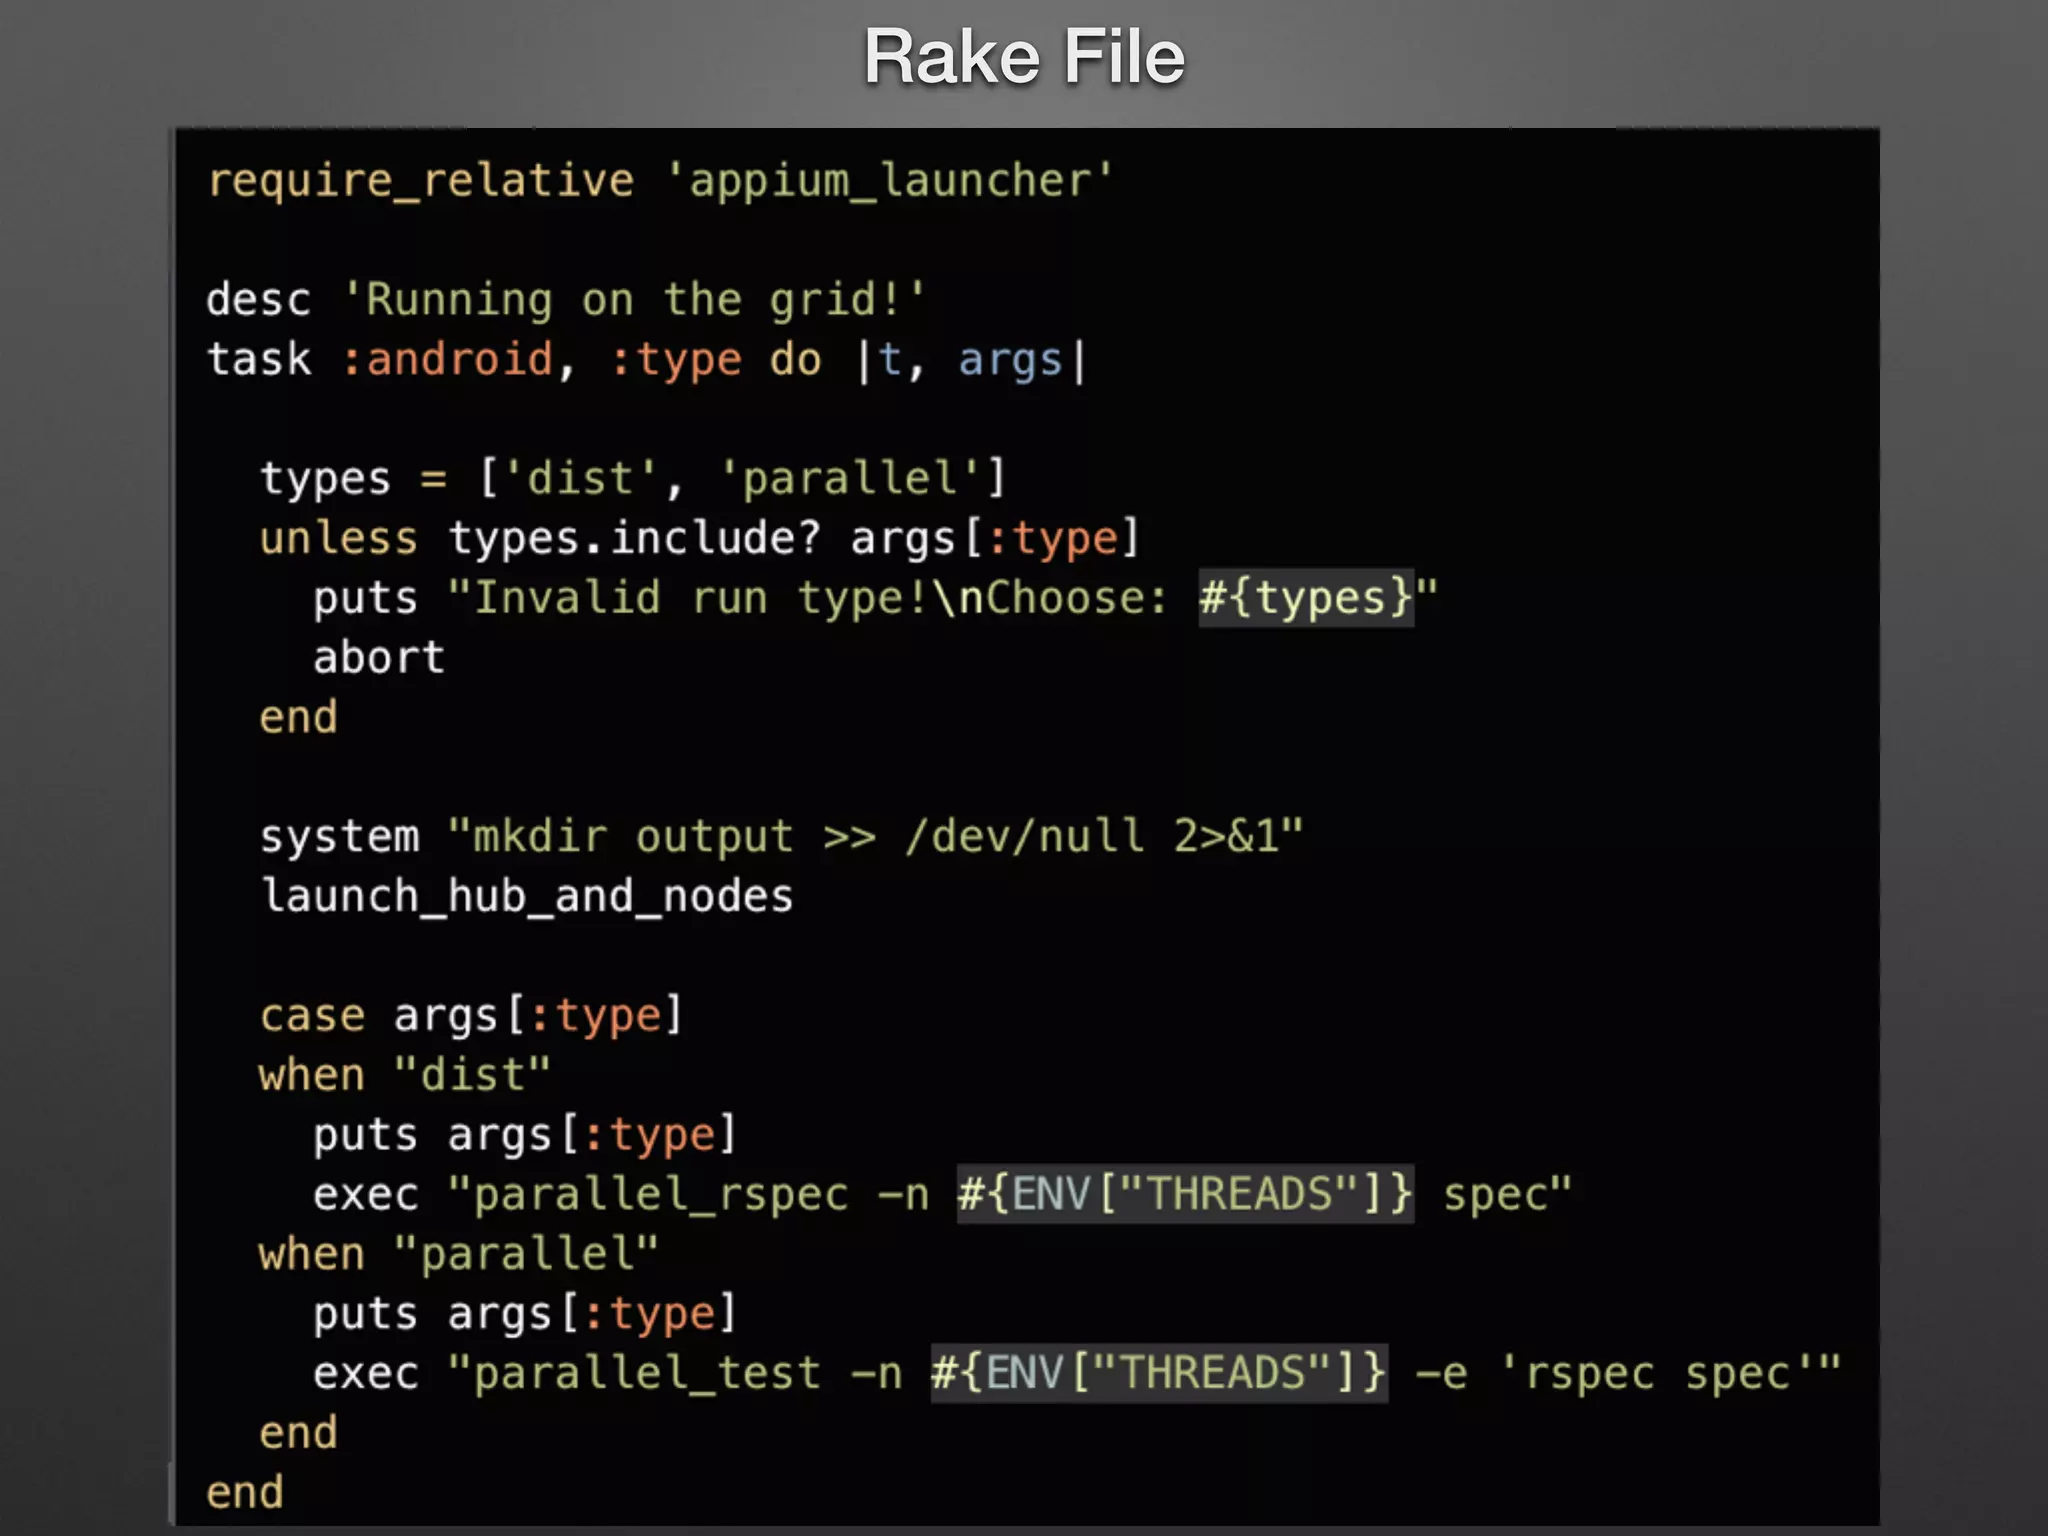Viewport: 2048px width, 1536px height.
Task: Click the "launch_hub_and_nodes" call
Action: point(527,896)
